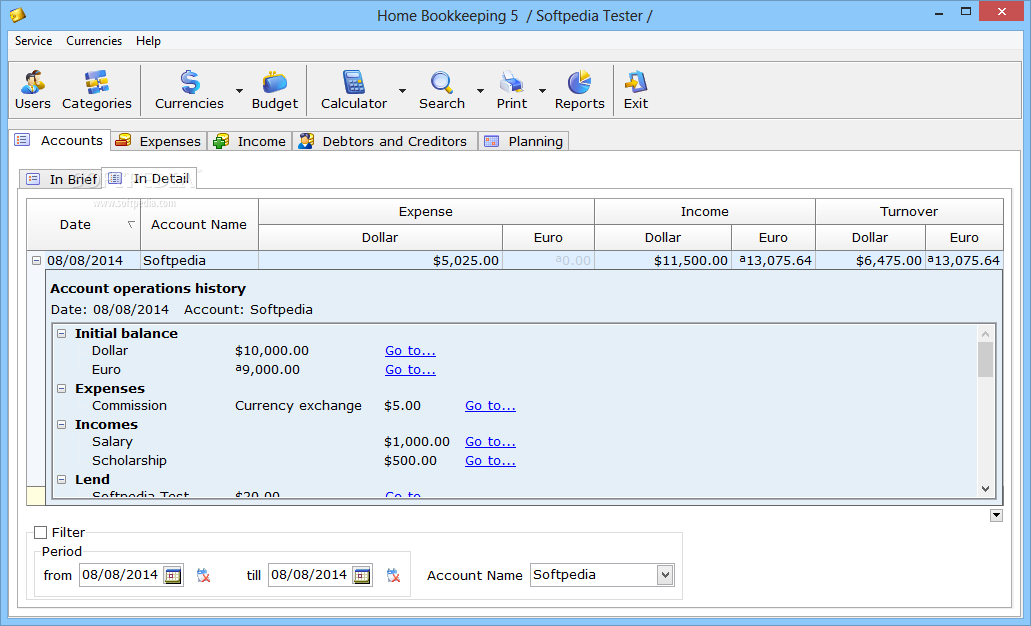Screen dimensions: 1031x626
Task: Select the $11,500.00 income cell
Action: tap(663, 261)
